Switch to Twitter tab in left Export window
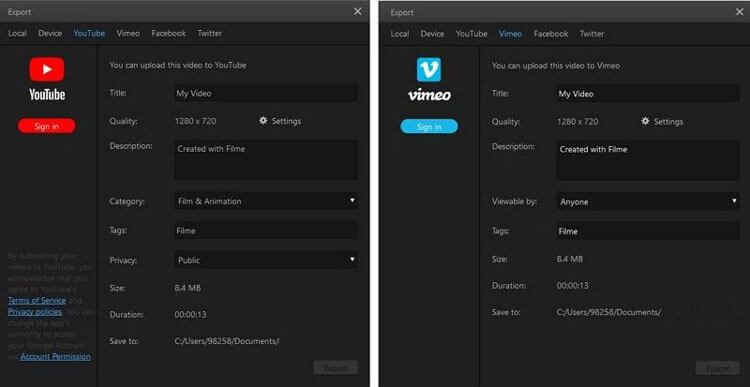750x387 pixels. [x=210, y=33]
